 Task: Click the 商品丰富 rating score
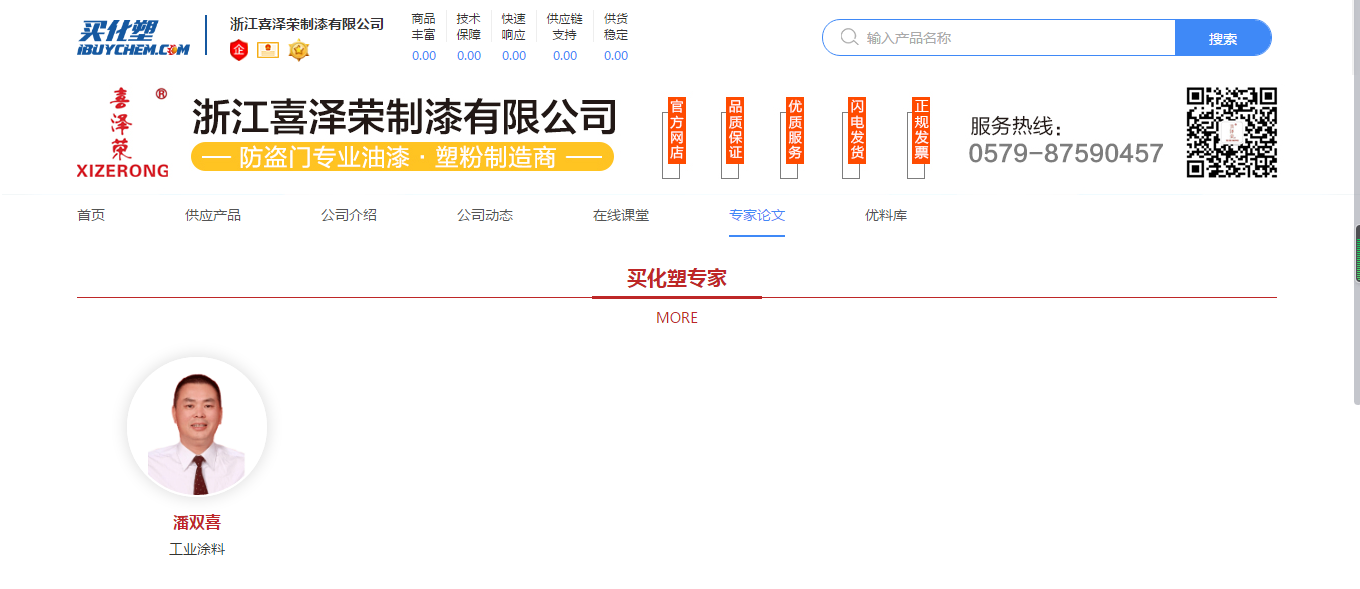424,56
